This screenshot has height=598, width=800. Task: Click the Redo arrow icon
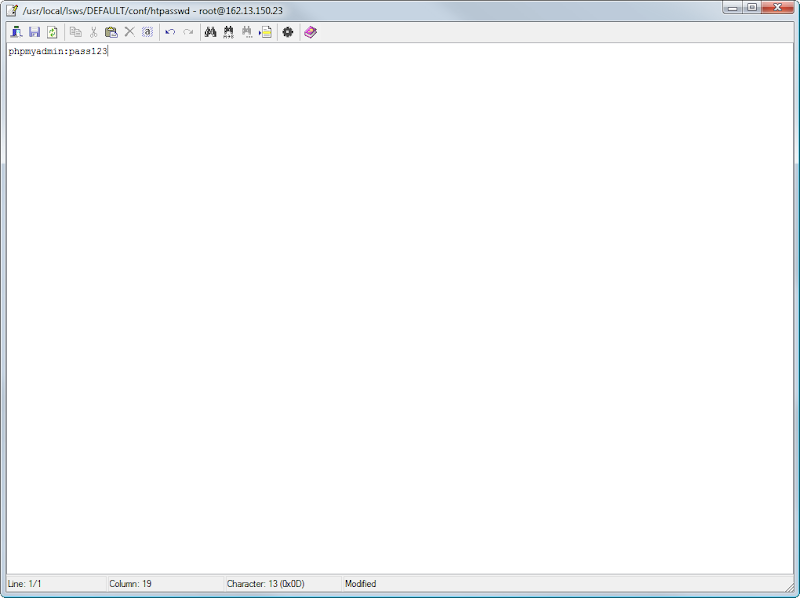tap(188, 32)
